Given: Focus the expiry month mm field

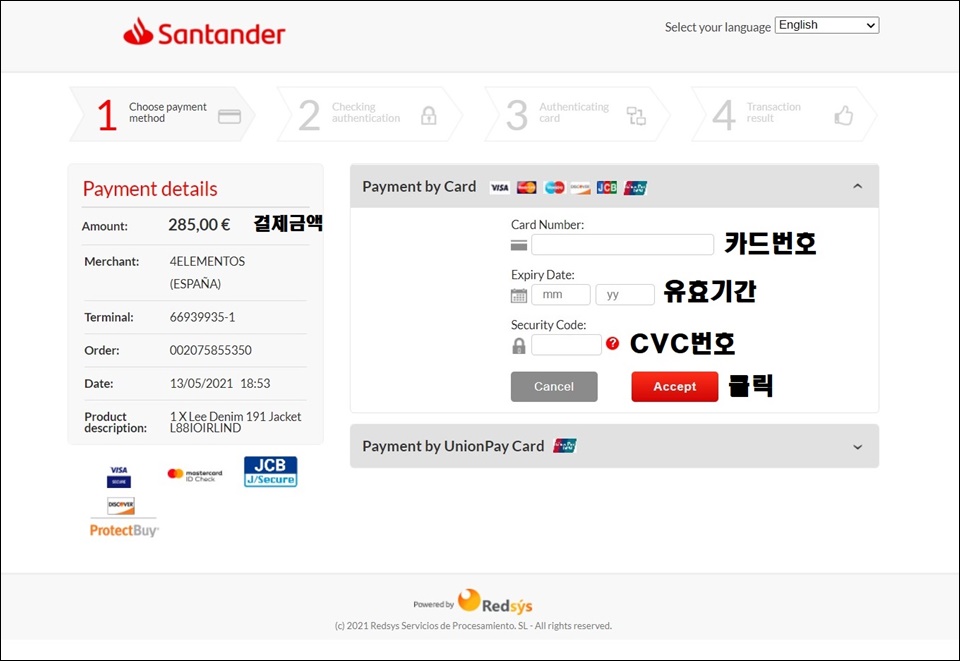Looking at the screenshot, I should [x=561, y=294].
